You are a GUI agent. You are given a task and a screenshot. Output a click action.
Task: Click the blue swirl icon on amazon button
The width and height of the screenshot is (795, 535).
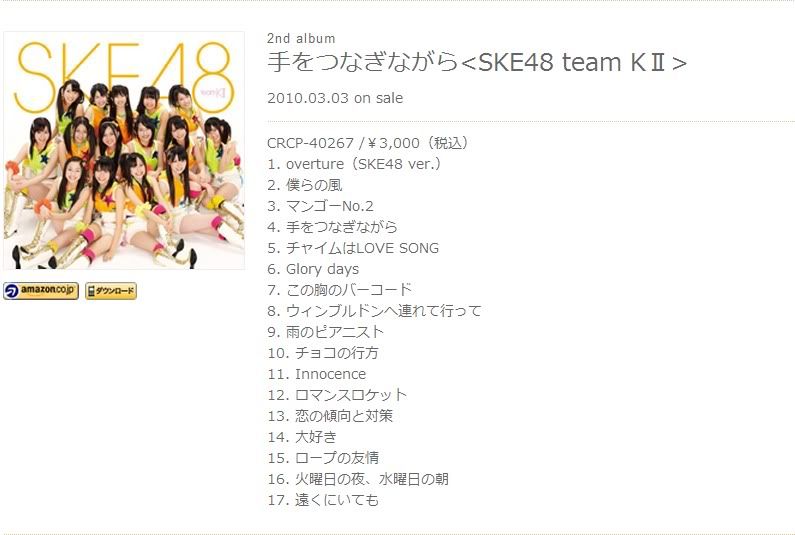pos(11,291)
